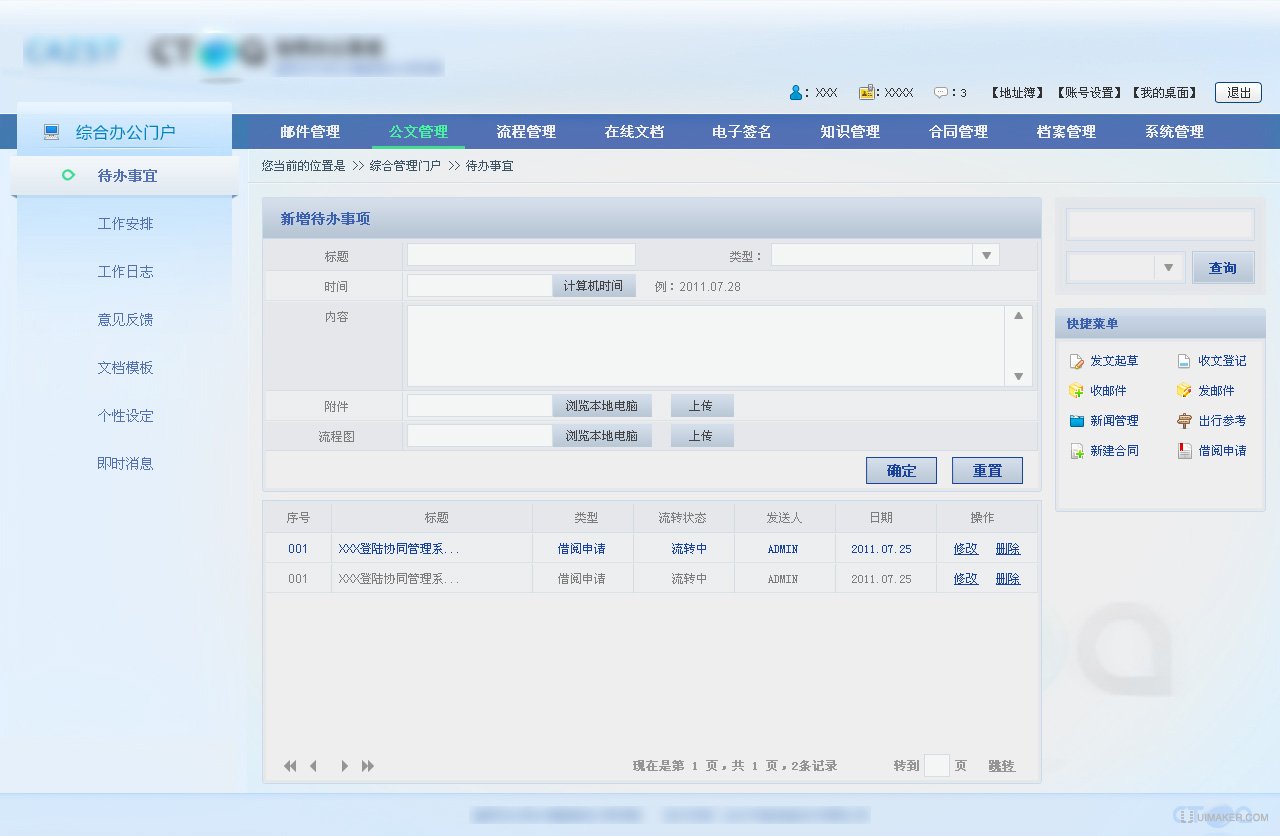Click the 跳转 jump link
The image size is (1280, 836).
(x=1001, y=766)
